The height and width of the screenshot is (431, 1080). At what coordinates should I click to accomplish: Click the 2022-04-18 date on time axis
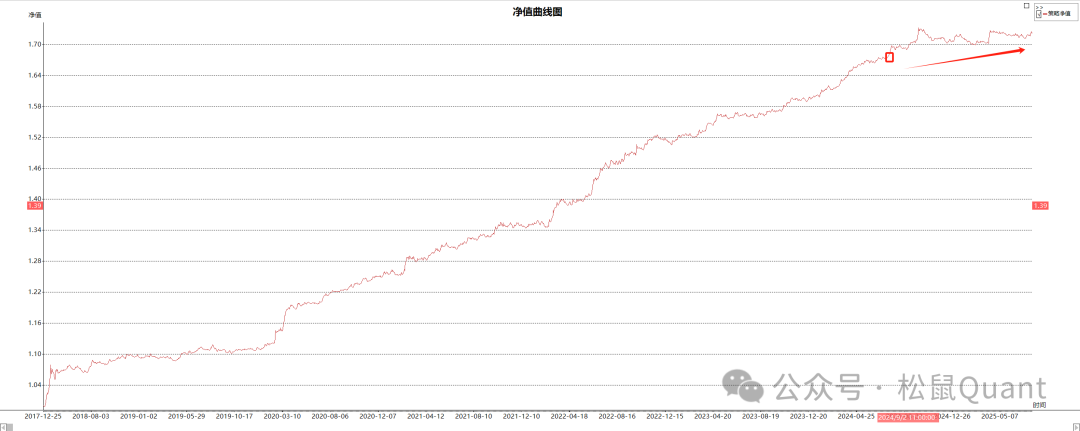(570, 416)
